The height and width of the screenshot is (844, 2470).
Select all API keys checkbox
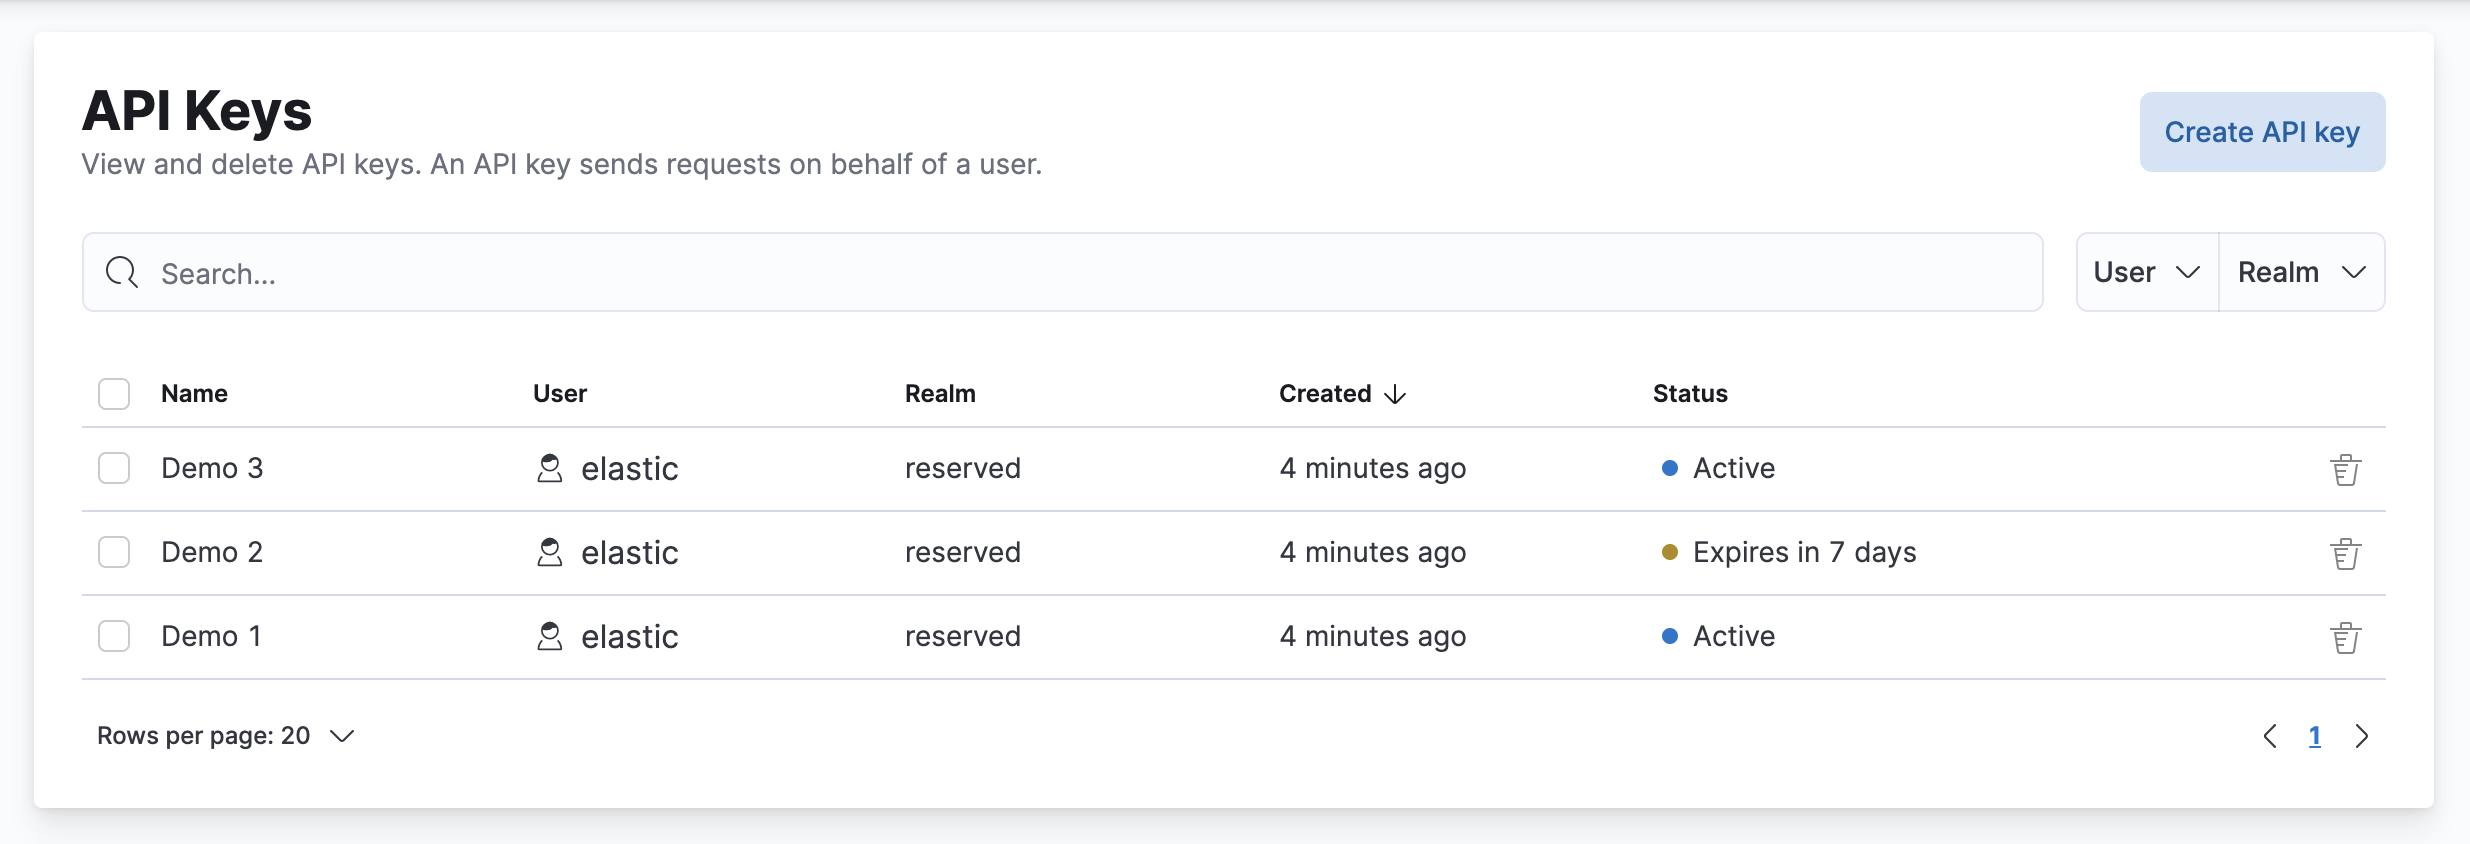114,394
